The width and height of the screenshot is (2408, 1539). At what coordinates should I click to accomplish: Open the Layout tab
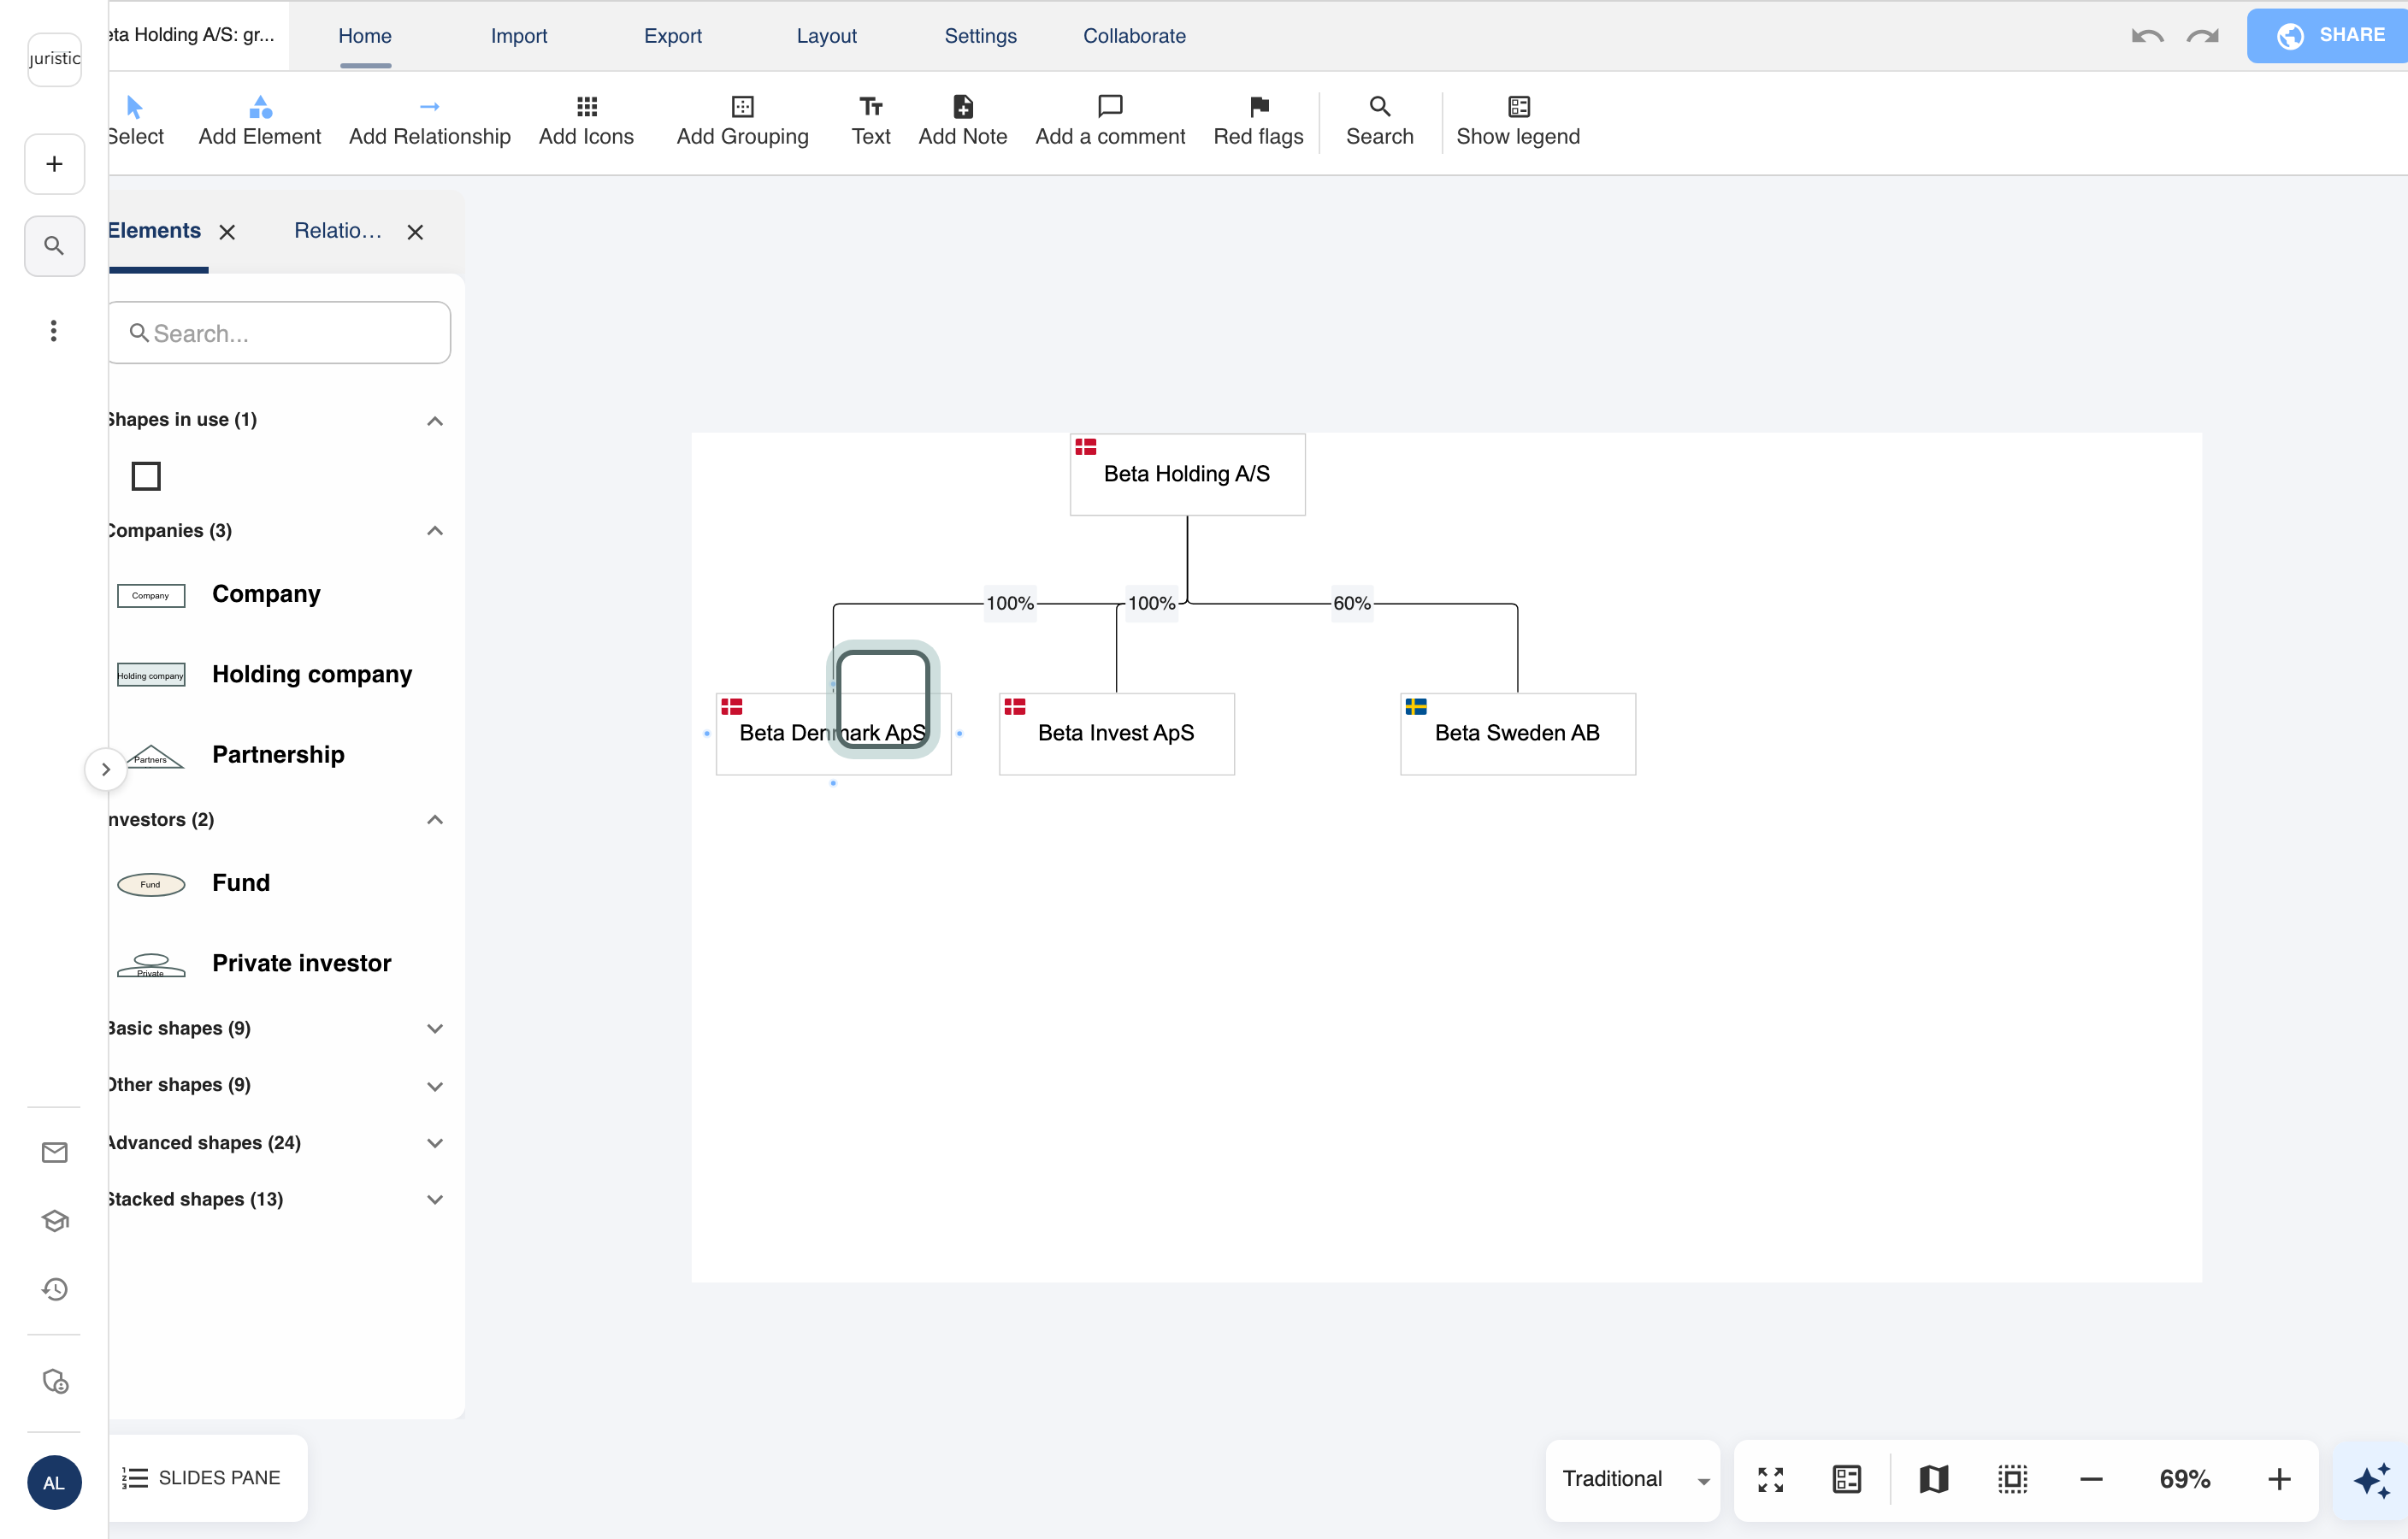click(826, 36)
